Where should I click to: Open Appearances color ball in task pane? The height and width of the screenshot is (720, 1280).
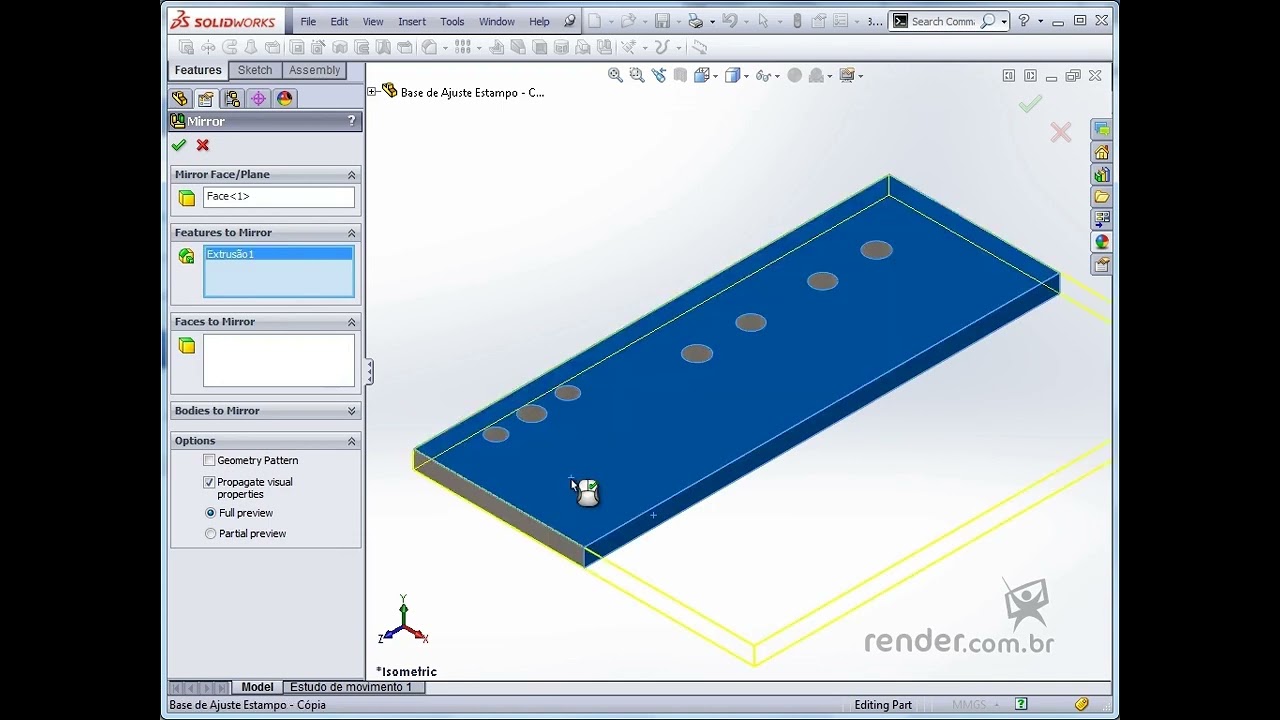coord(1102,242)
